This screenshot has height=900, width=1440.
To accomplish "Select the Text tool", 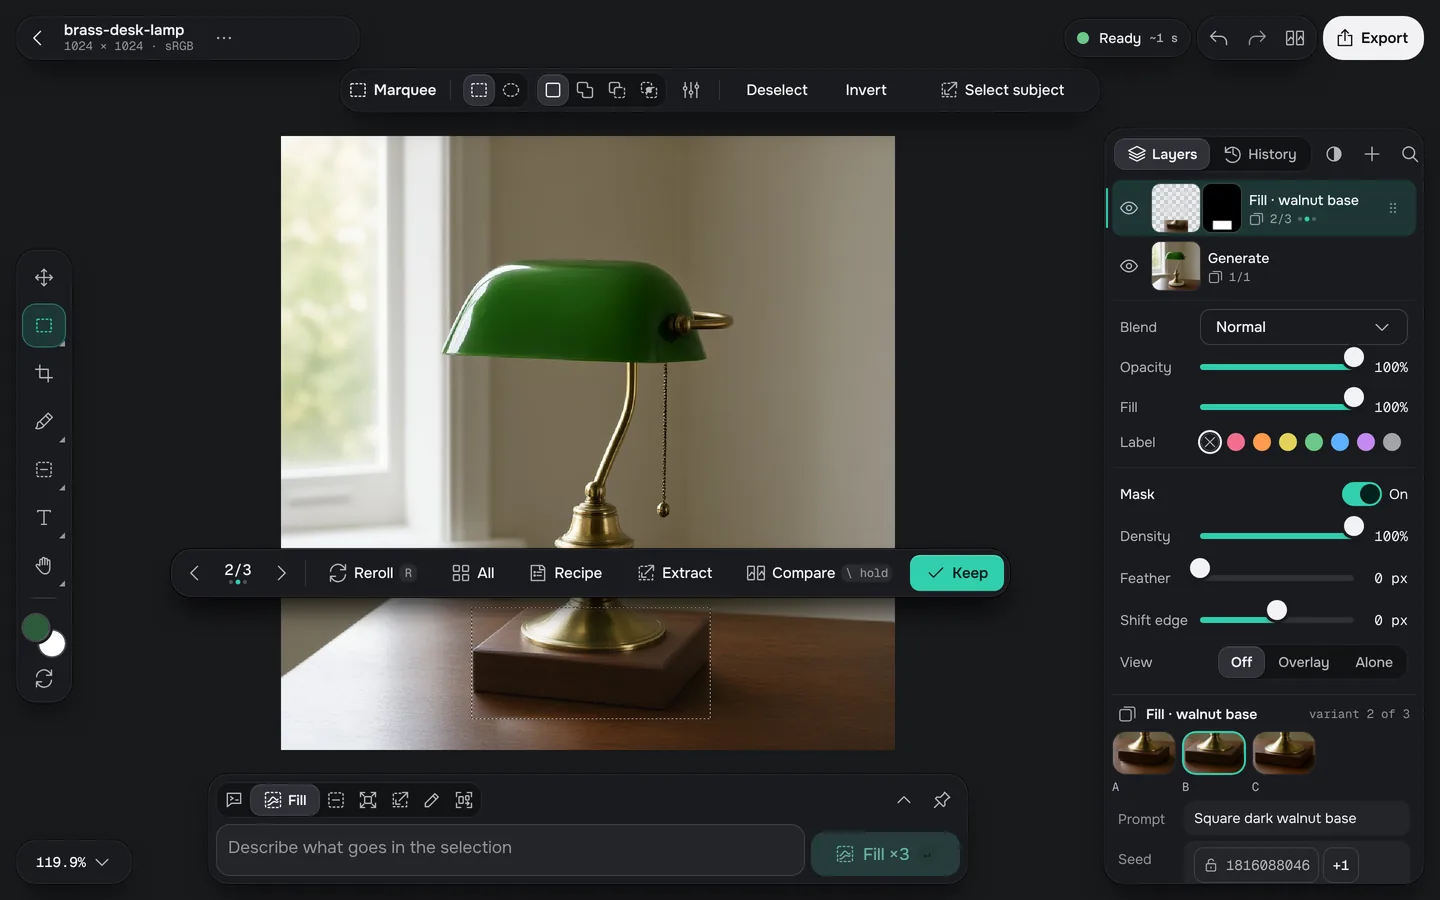I will [44, 517].
